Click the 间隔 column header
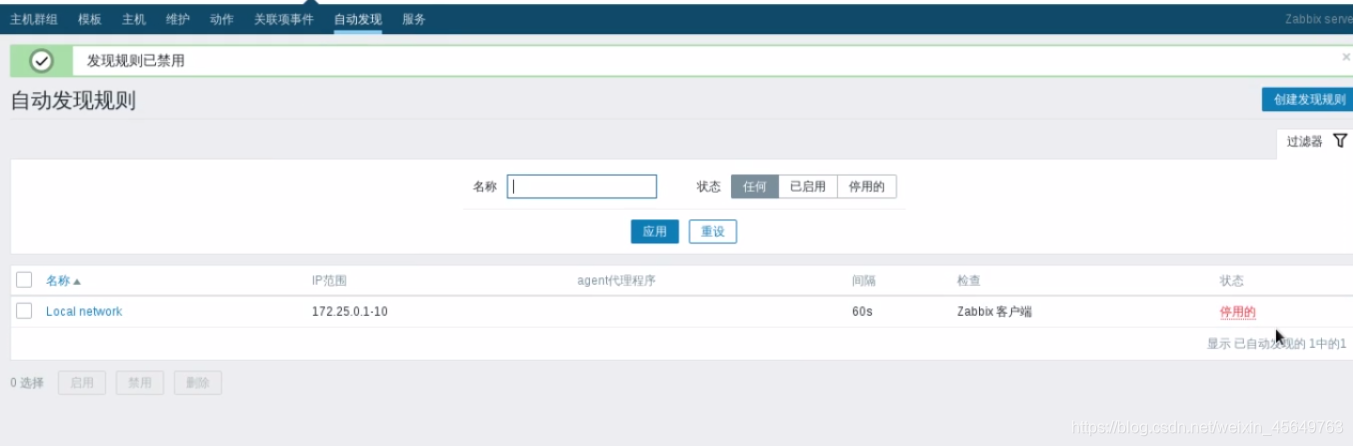Image resolution: width=1353 pixels, height=446 pixels. (864, 281)
